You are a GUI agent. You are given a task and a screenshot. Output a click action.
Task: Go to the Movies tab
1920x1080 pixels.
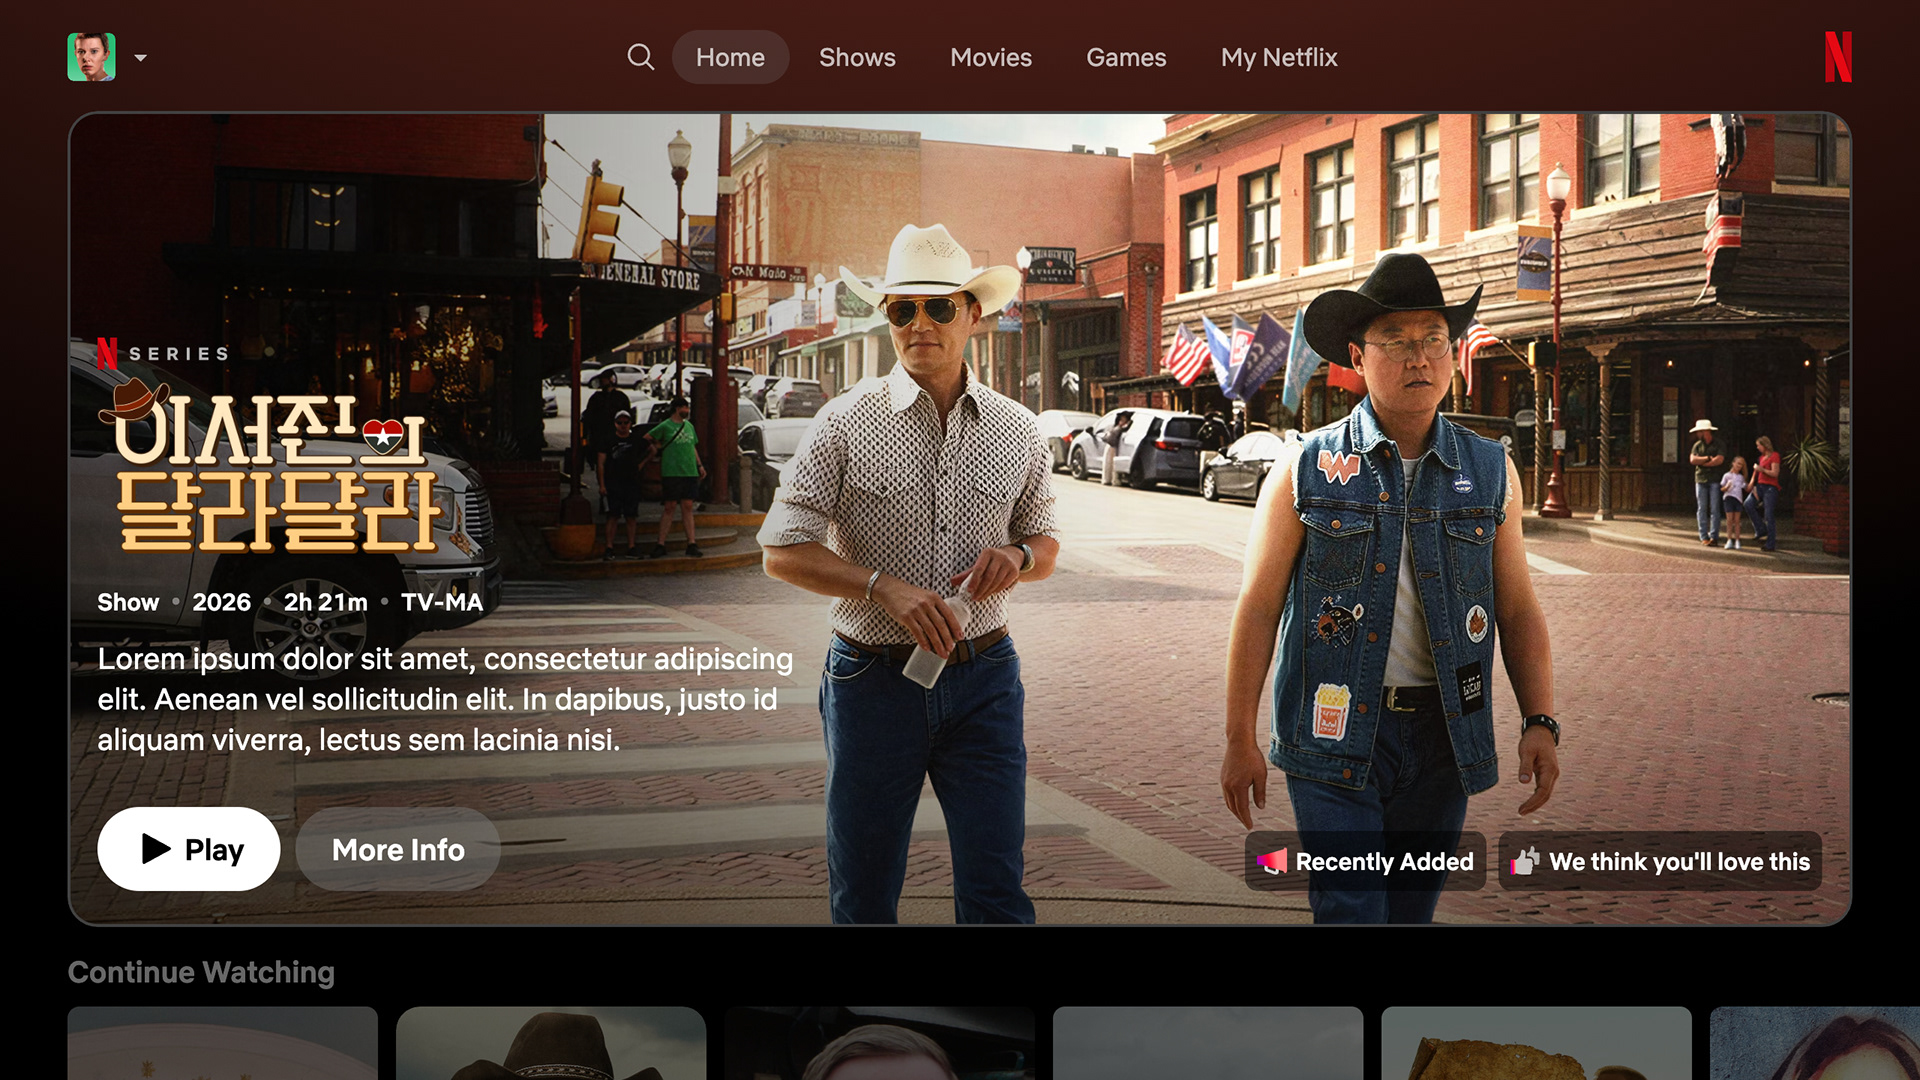click(x=990, y=57)
